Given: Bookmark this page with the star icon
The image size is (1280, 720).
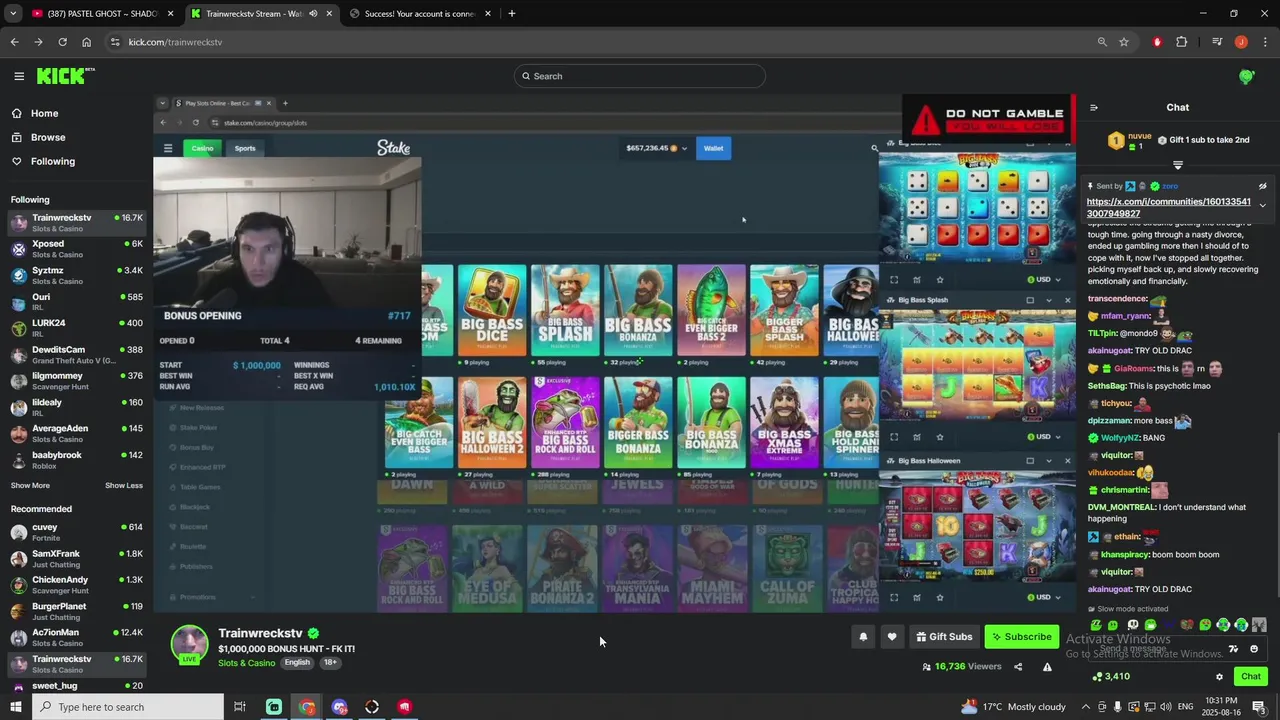Looking at the screenshot, I should (x=1124, y=42).
